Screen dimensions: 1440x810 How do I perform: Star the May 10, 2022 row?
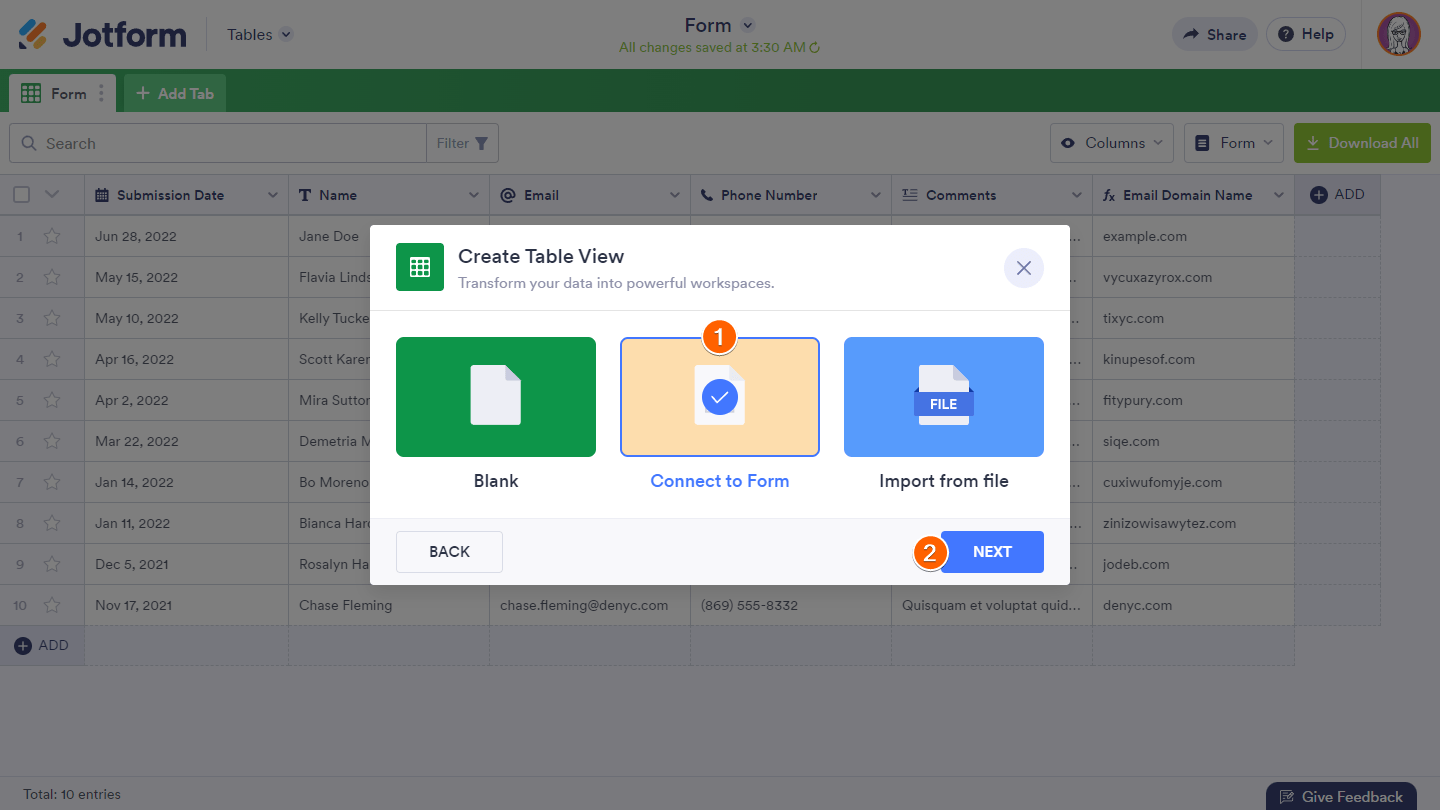coord(52,319)
